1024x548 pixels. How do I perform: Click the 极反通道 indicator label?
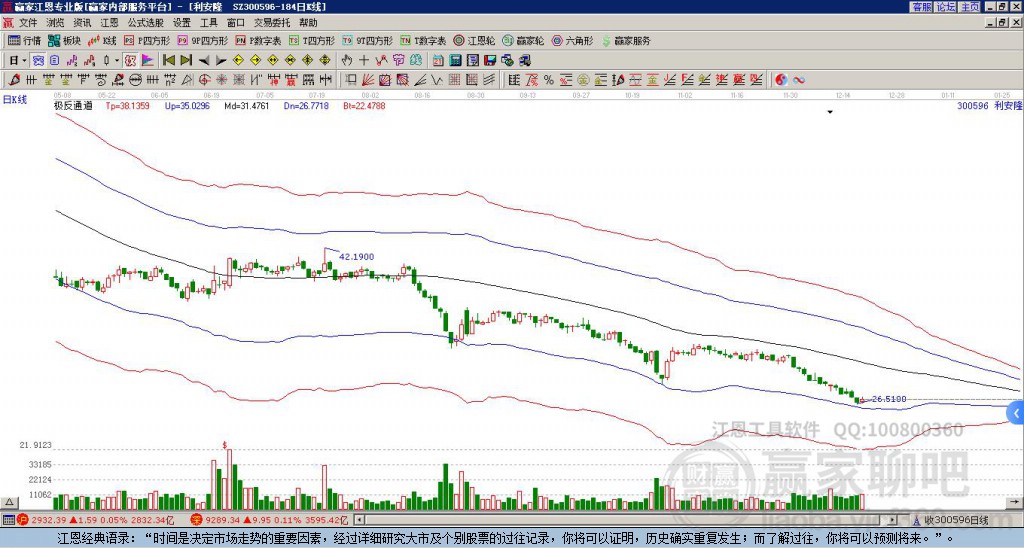pyautogui.click(x=73, y=105)
